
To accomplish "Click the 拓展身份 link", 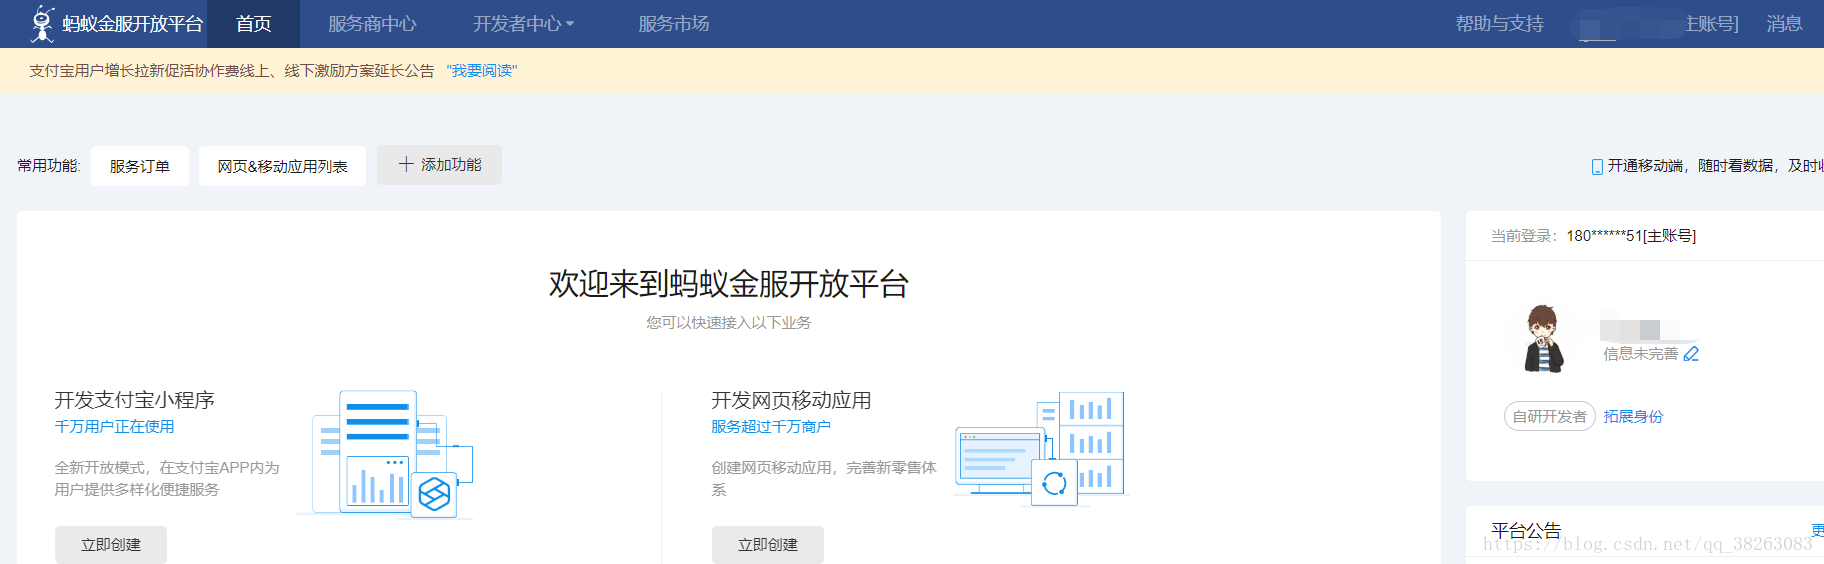I will click(x=1633, y=417).
